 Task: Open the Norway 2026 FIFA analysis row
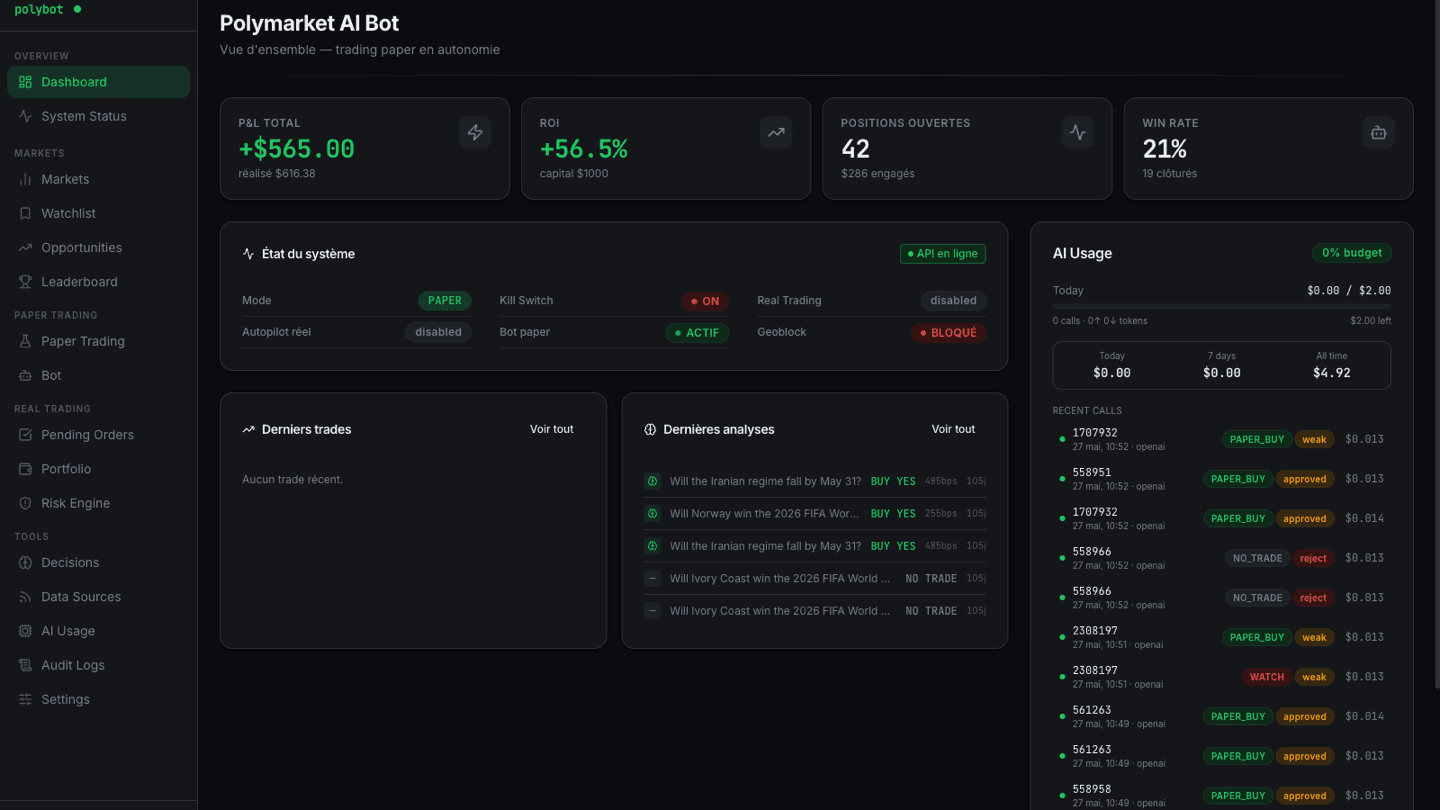coord(814,513)
